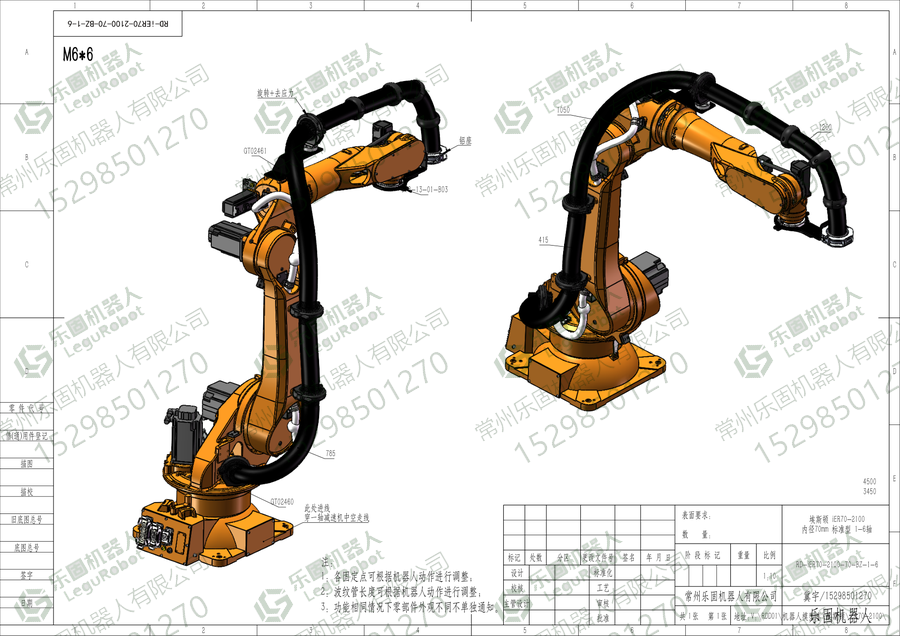Screen dimensions: 900x636
Task: Click the "比例" title block cell
Action: click(770, 555)
